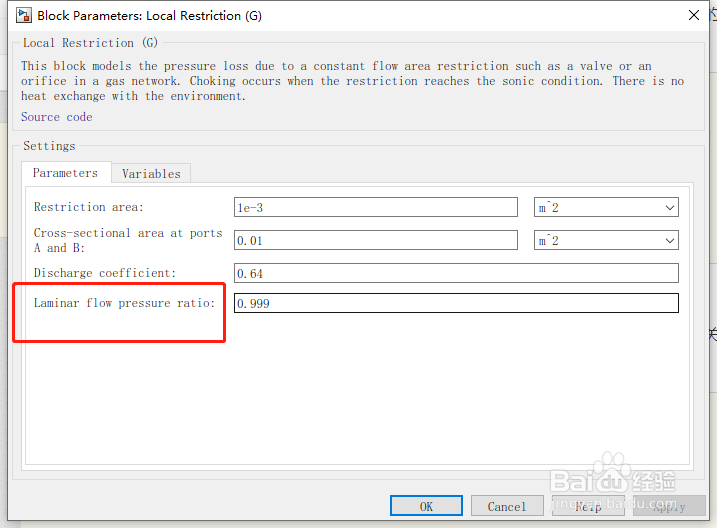The width and height of the screenshot is (717, 528).
Task: Click the Simulink block icon in title bar
Action: (24, 15)
